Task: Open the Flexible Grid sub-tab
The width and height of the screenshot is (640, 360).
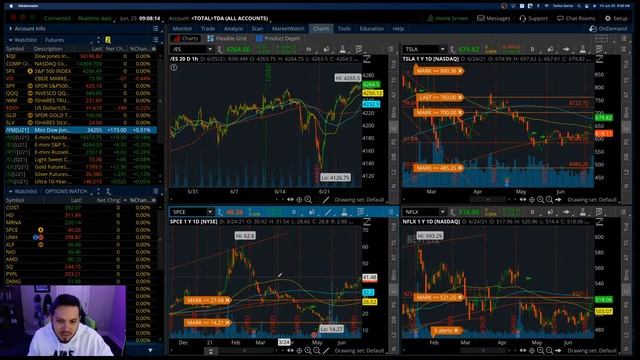Action: (x=227, y=38)
